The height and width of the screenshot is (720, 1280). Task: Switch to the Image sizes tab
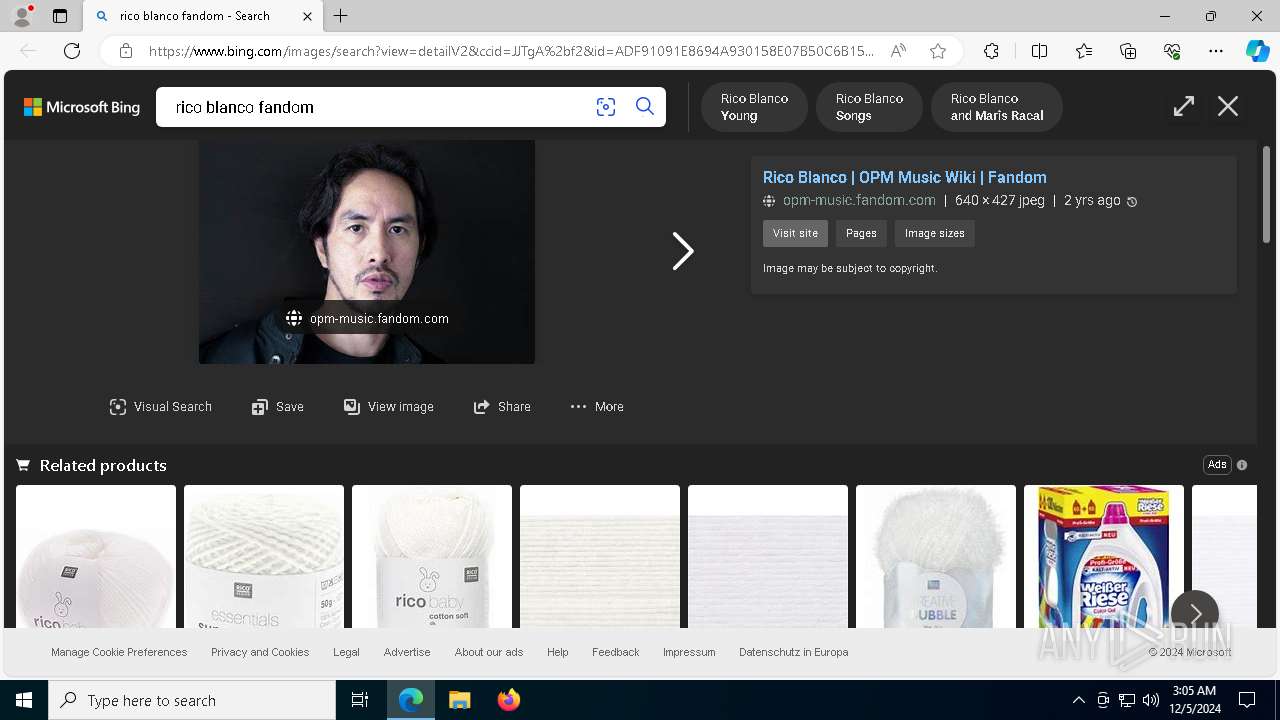click(935, 233)
